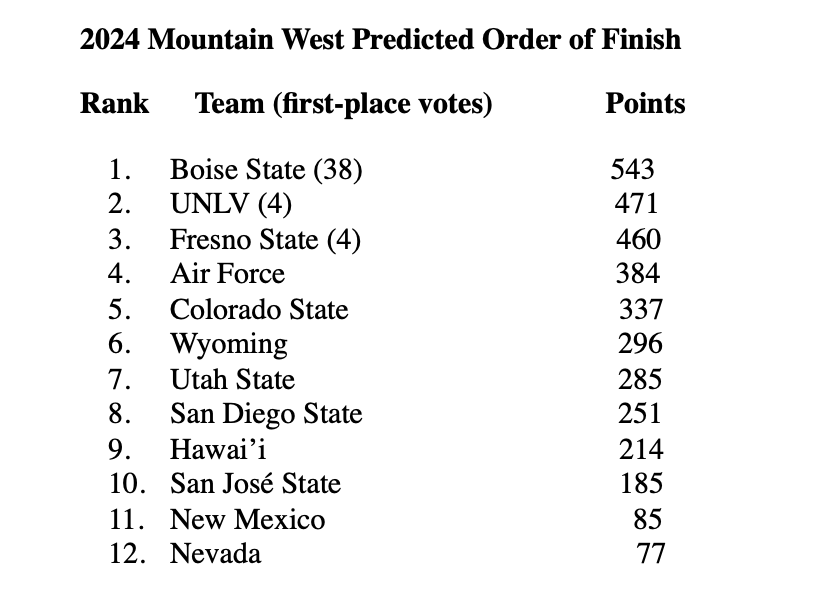Click the Utah State team name
The height and width of the screenshot is (600, 830).
(232, 380)
